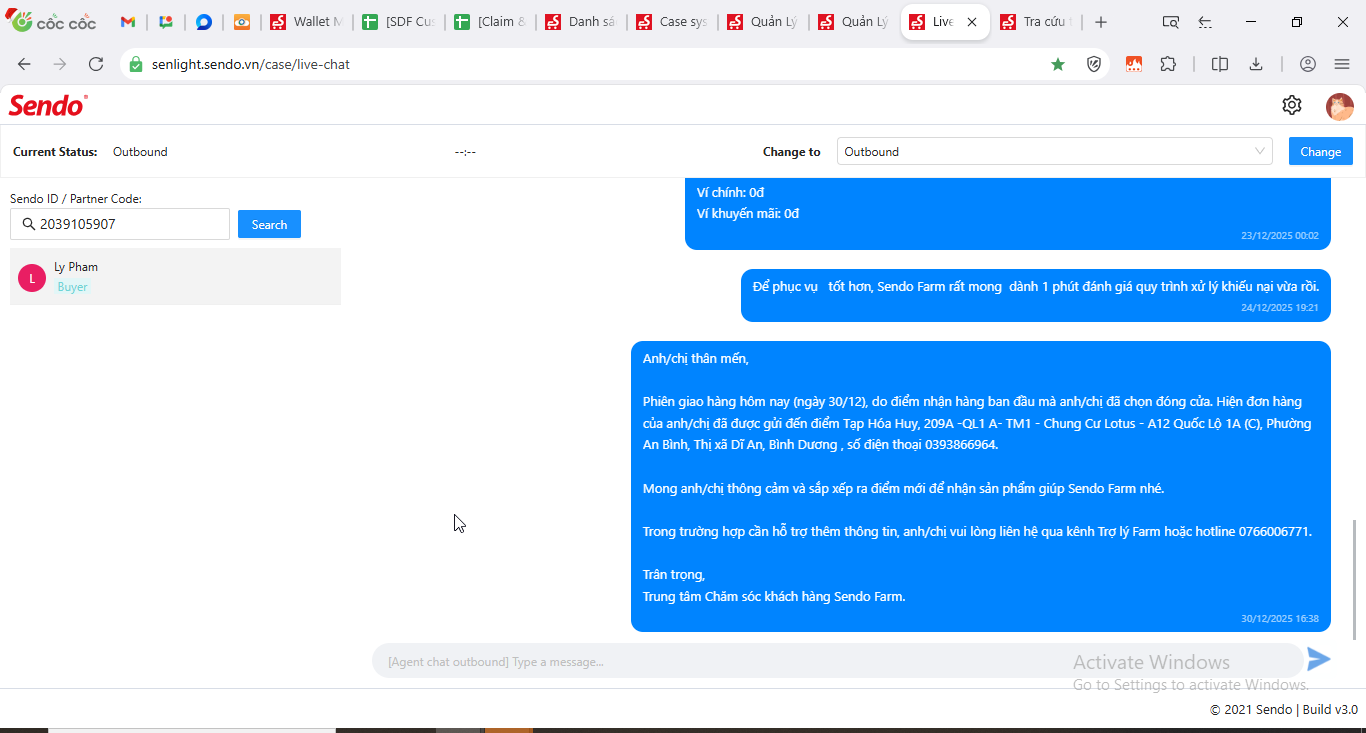
Task: Click the agent chat message input
Action: click(x=837, y=661)
